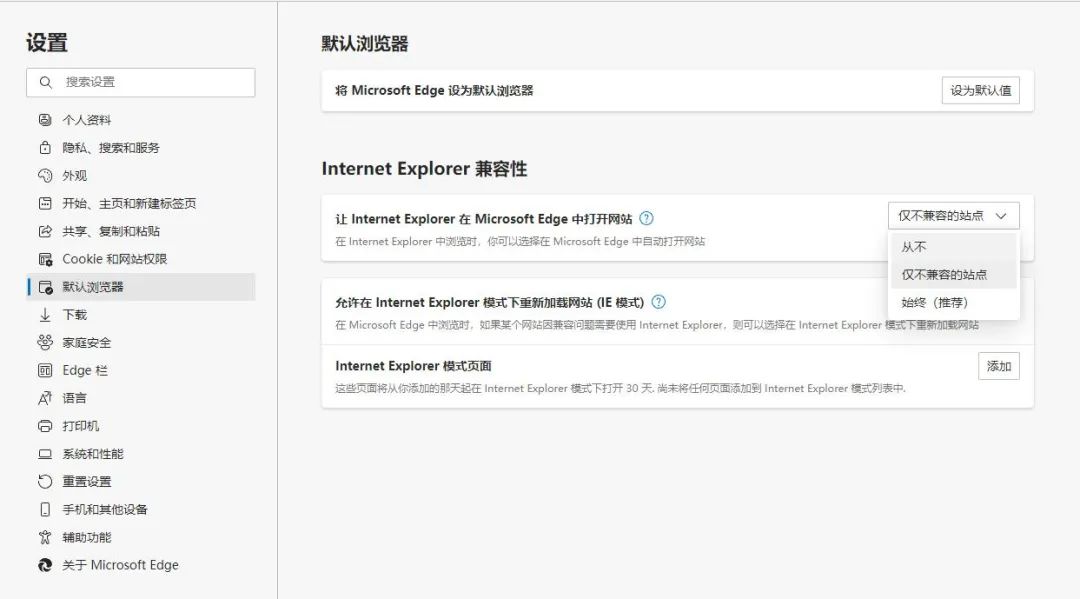
Task: Click help icon next to IE 模式 setting
Action: pyautogui.click(x=658, y=302)
